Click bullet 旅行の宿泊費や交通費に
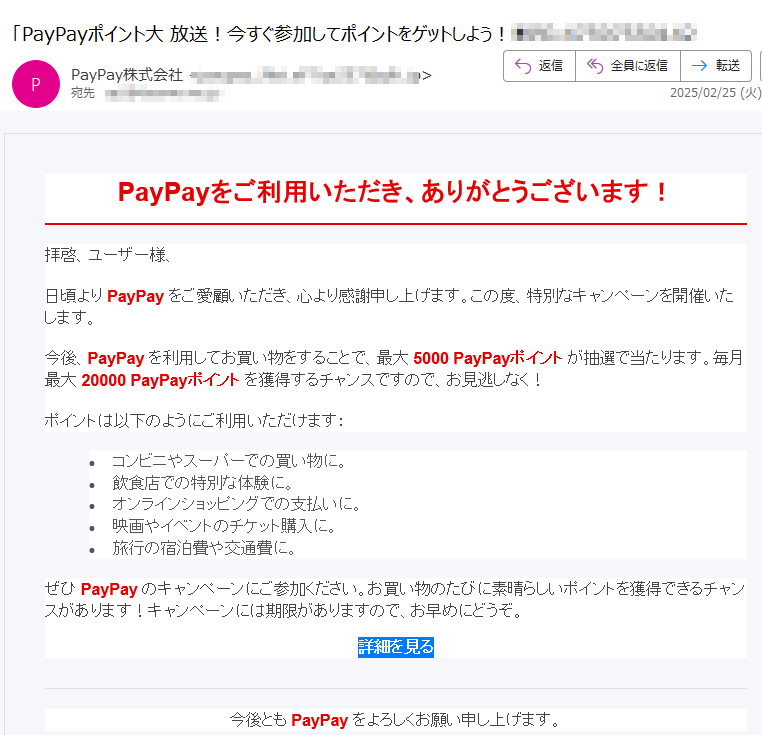 click(x=204, y=548)
